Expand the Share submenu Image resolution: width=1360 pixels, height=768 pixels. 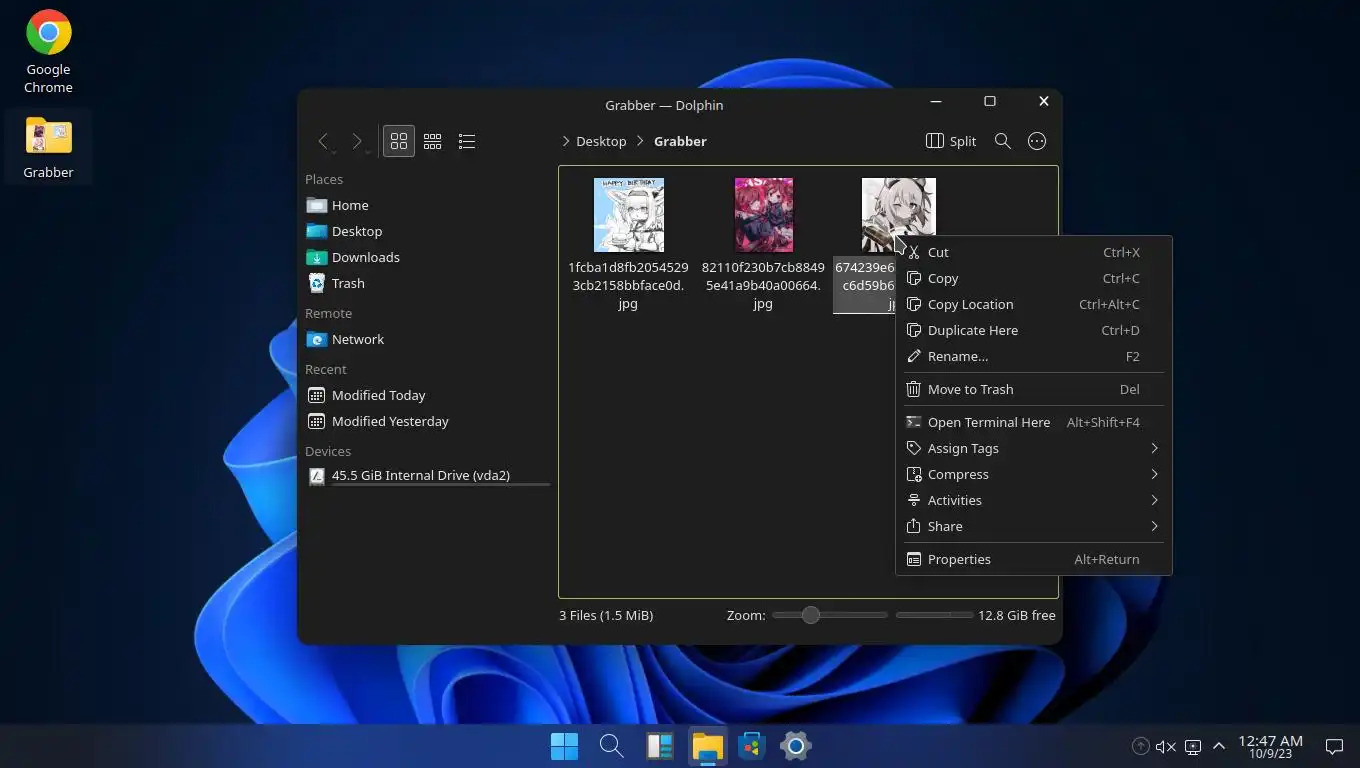coord(1033,526)
